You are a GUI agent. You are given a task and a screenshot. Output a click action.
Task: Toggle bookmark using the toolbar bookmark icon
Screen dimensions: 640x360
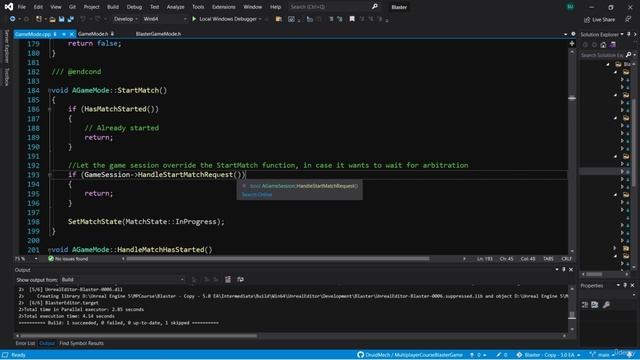coord(352,19)
